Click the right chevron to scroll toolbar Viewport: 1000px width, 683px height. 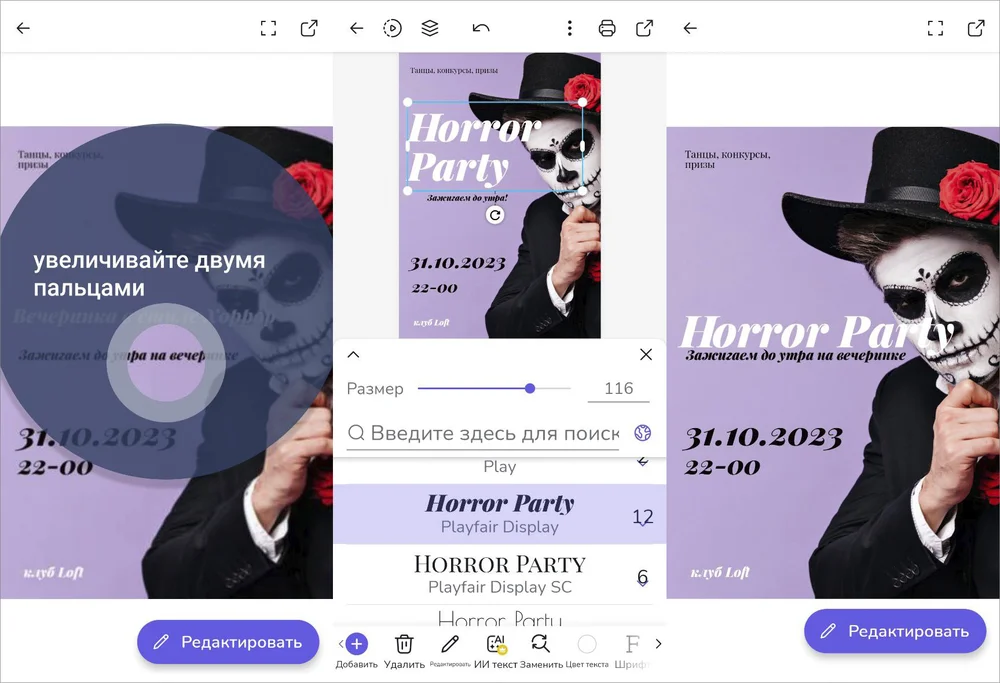[x=659, y=644]
